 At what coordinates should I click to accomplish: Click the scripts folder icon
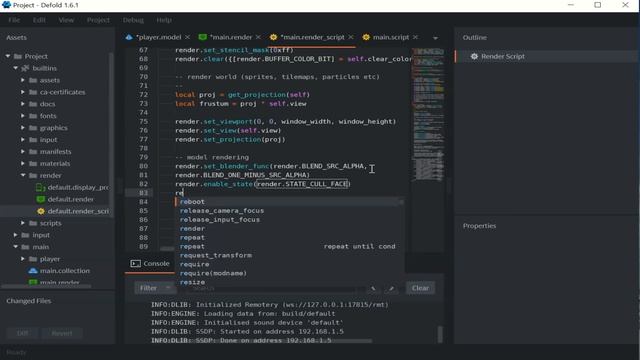click(33, 223)
